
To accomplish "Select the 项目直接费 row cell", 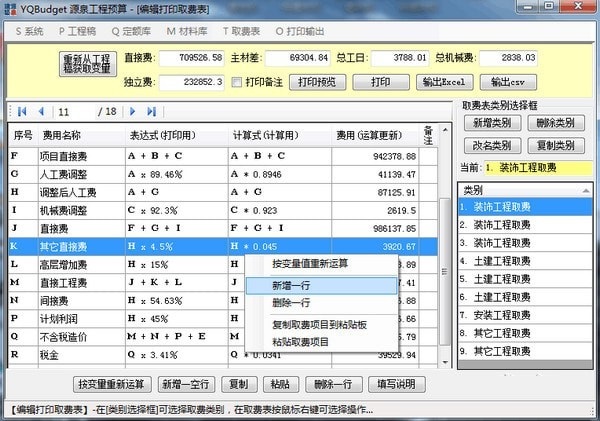I will pyautogui.click(x=82, y=156).
